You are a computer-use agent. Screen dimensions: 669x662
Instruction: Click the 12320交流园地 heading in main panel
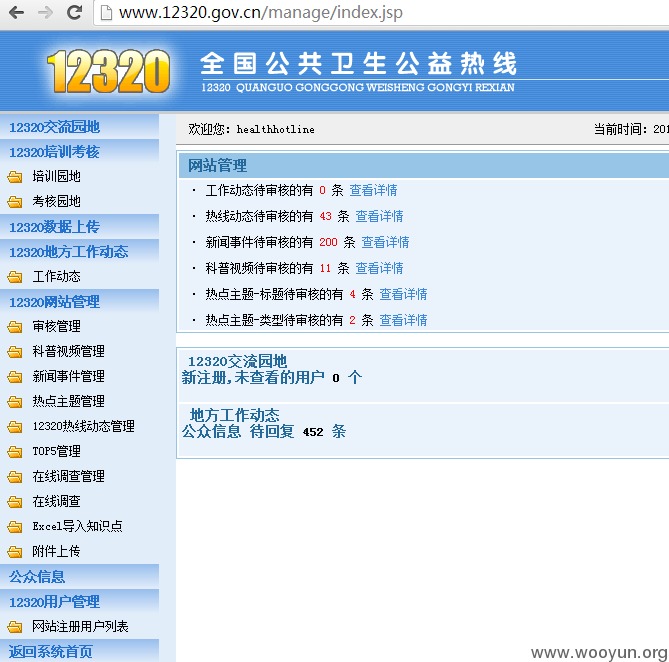coord(237,361)
